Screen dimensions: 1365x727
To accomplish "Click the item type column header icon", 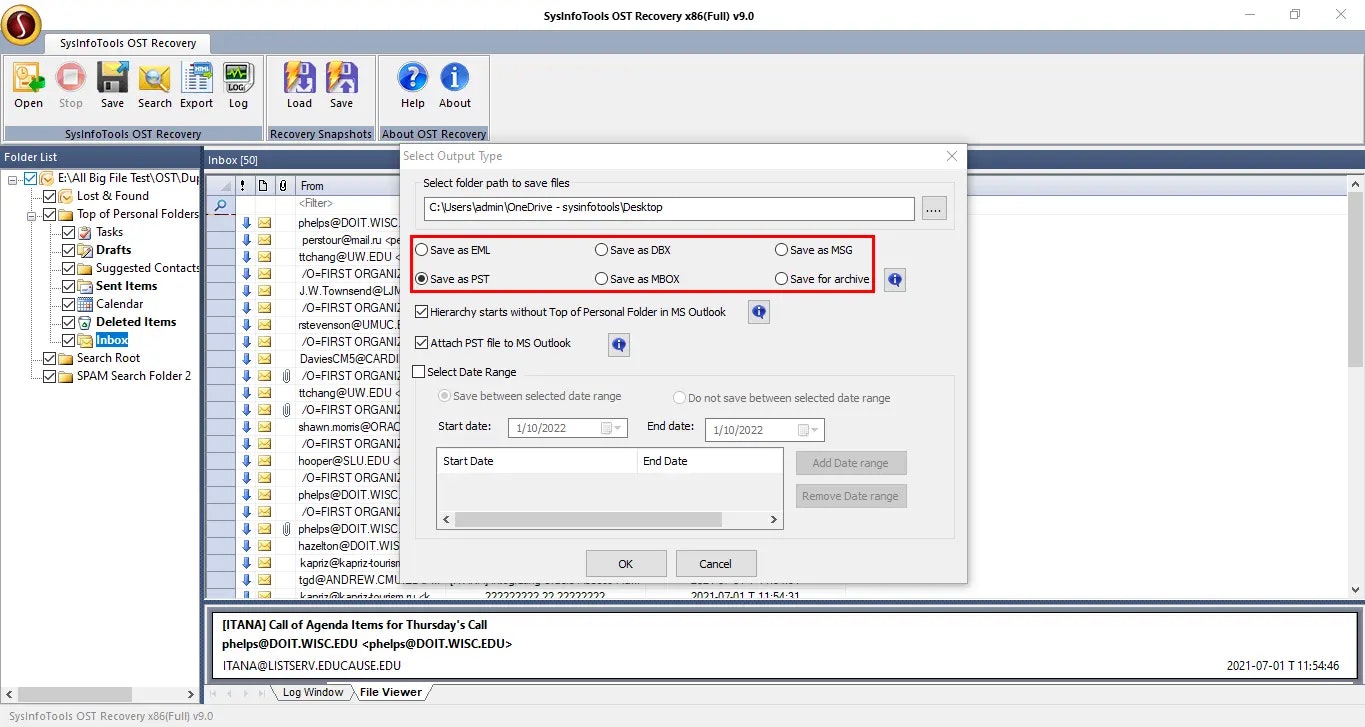I will click(263, 185).
